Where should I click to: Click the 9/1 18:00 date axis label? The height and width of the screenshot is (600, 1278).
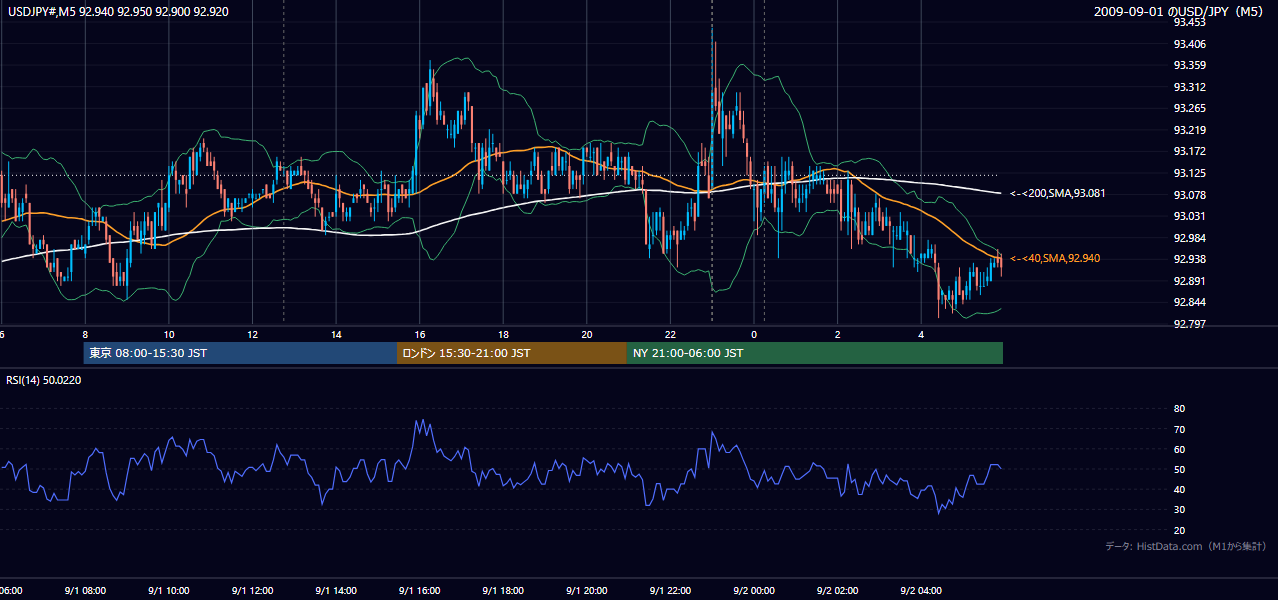503,591
